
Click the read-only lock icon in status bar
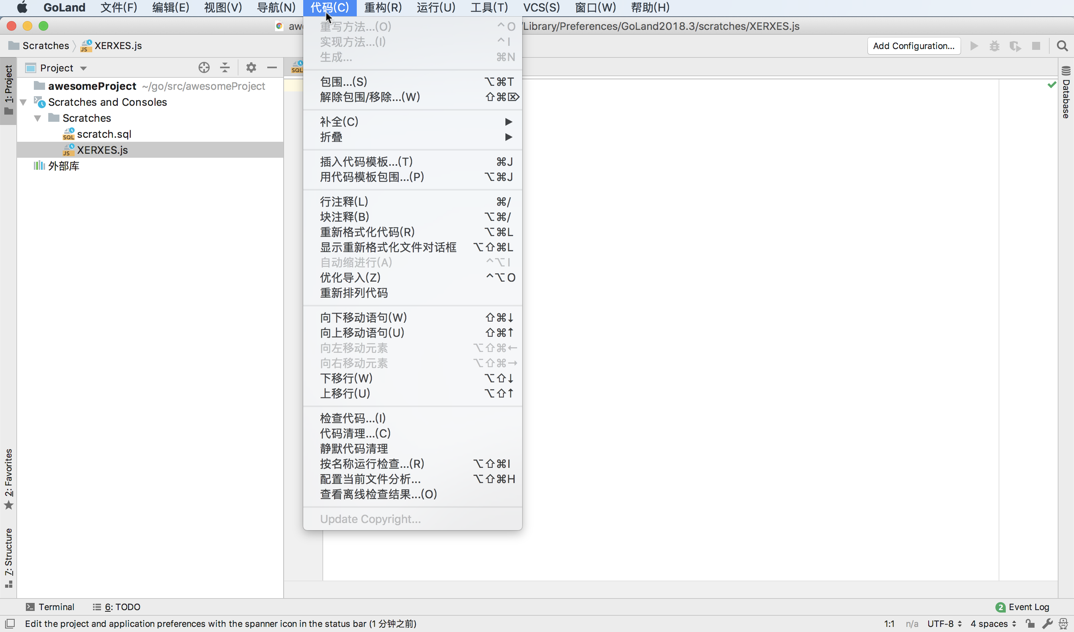(x=1030, y=624)
